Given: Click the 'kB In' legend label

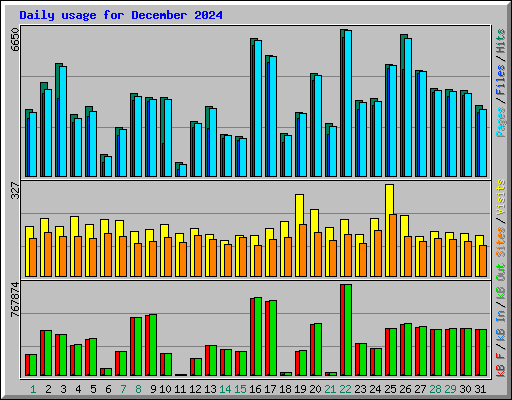Looking at the screenshot, I should (501, 326).
